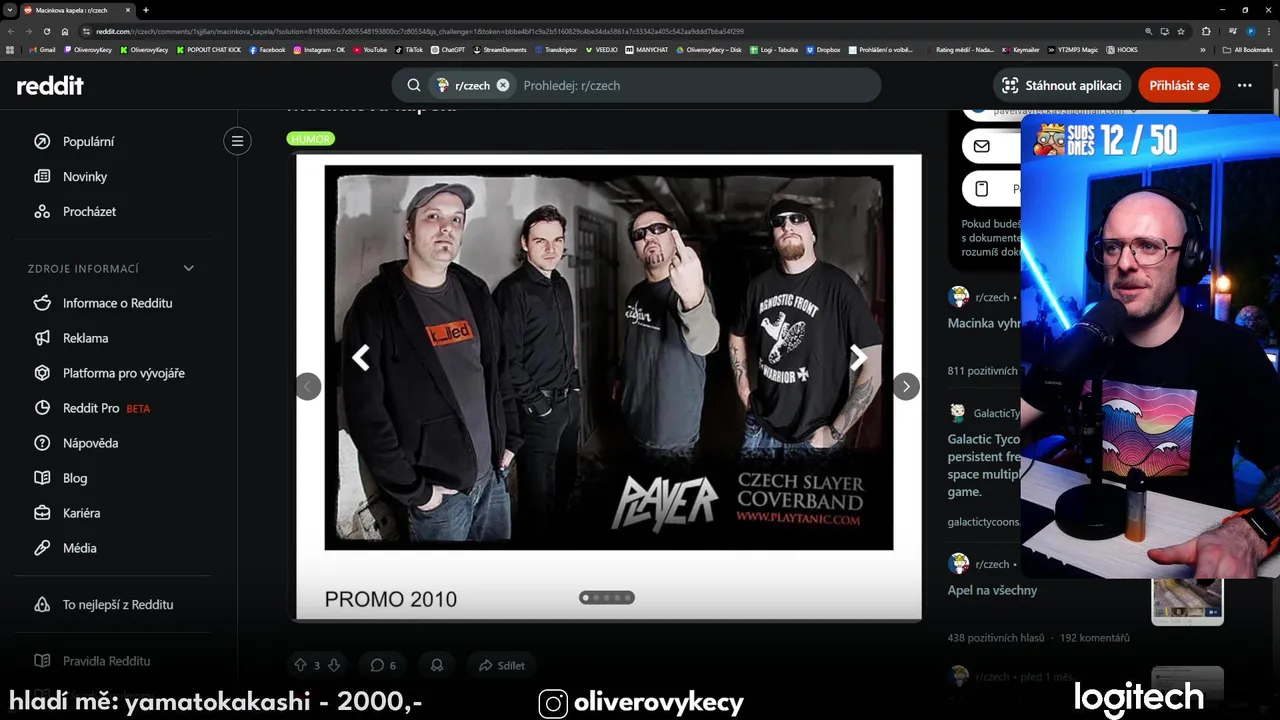Open the Gmail bookmark
Image resolution: width=1280 pixels, height=720 pixels.
pos(42,49)
